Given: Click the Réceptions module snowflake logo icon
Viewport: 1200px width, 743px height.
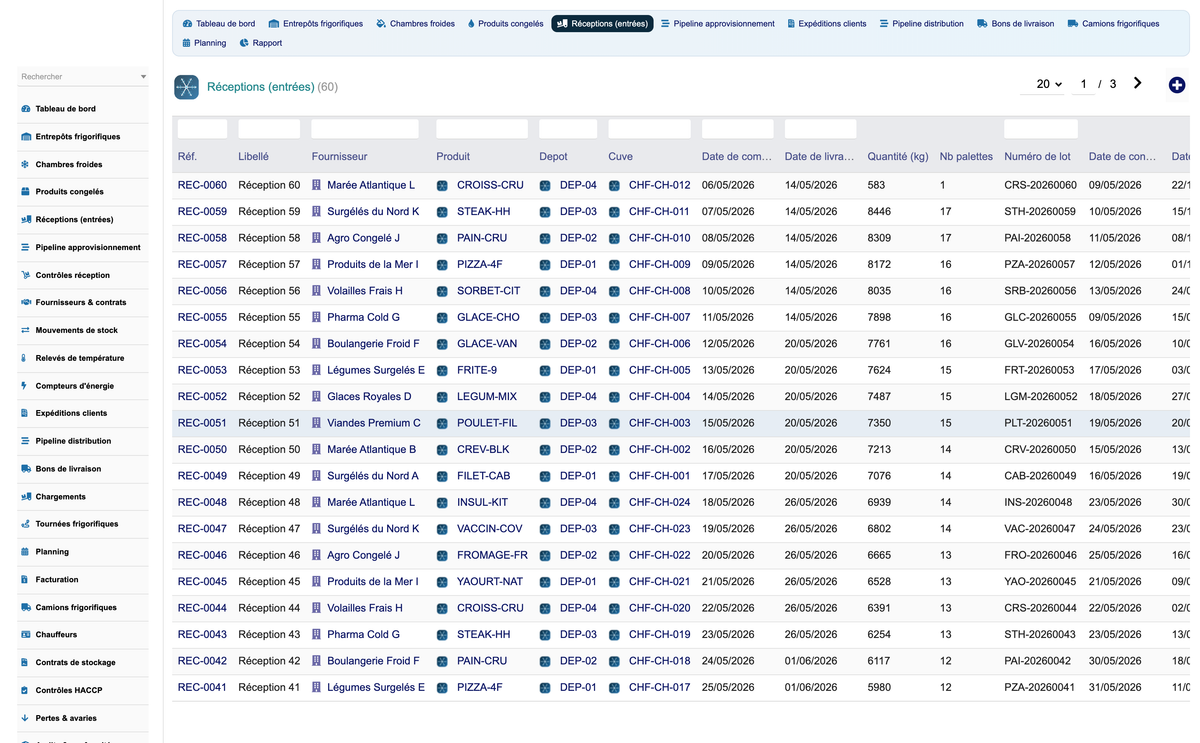Looking at the screenshot, I should 186,87.
